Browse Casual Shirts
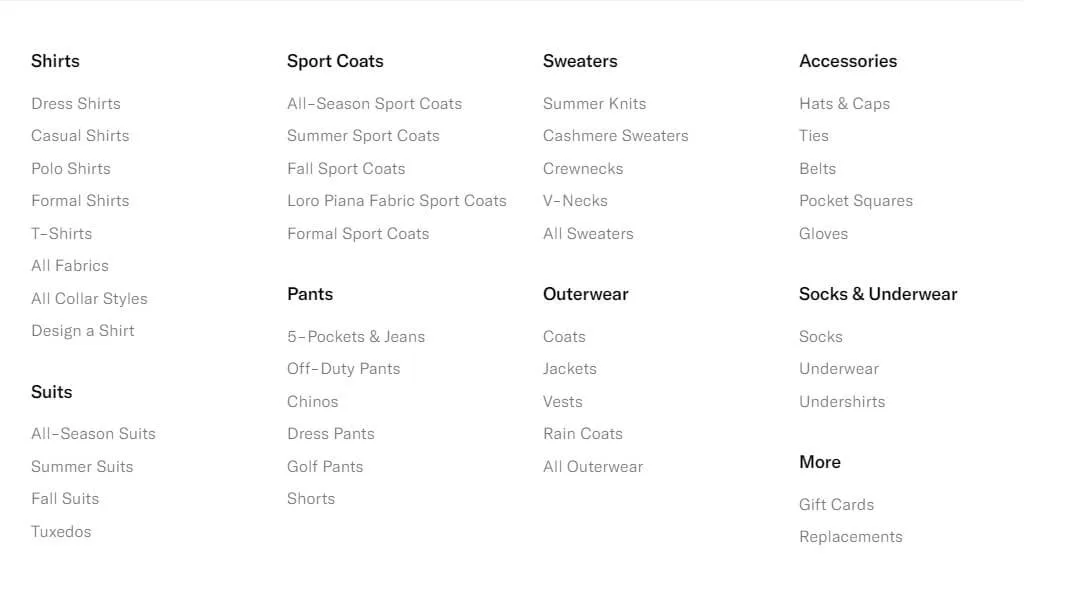 coord(80,135)
